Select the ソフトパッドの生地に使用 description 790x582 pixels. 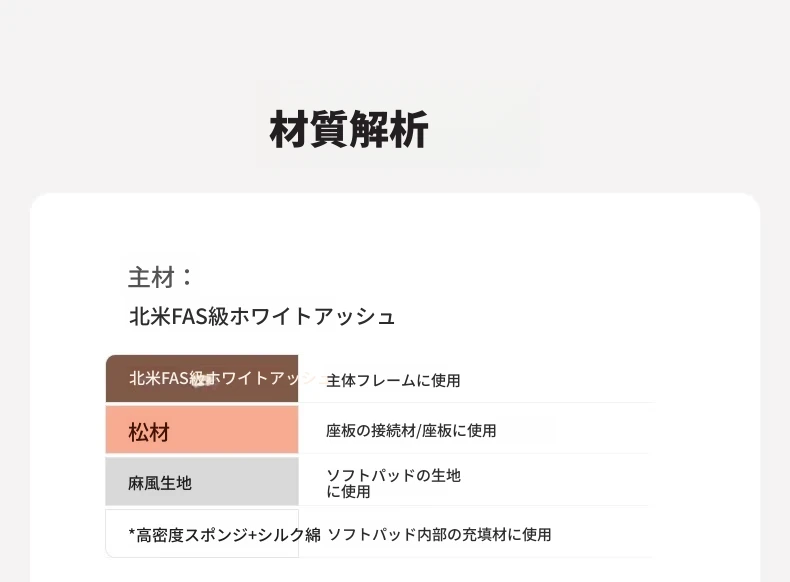click(393, 483)
